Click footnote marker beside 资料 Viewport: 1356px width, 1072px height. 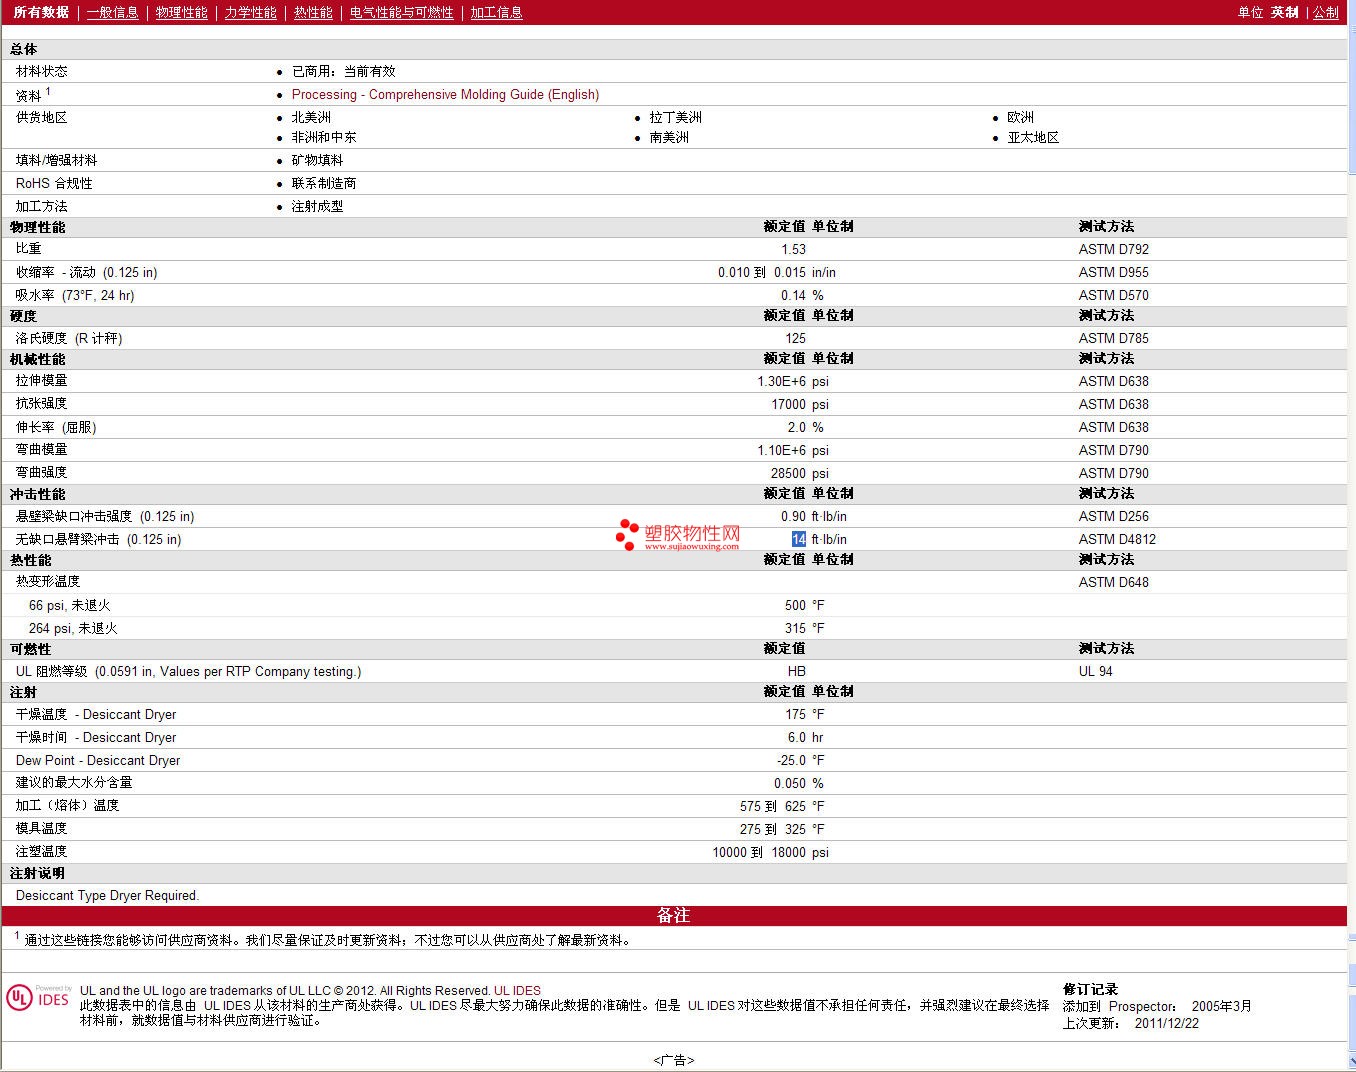pyautogui.click(x=48, y=91)
